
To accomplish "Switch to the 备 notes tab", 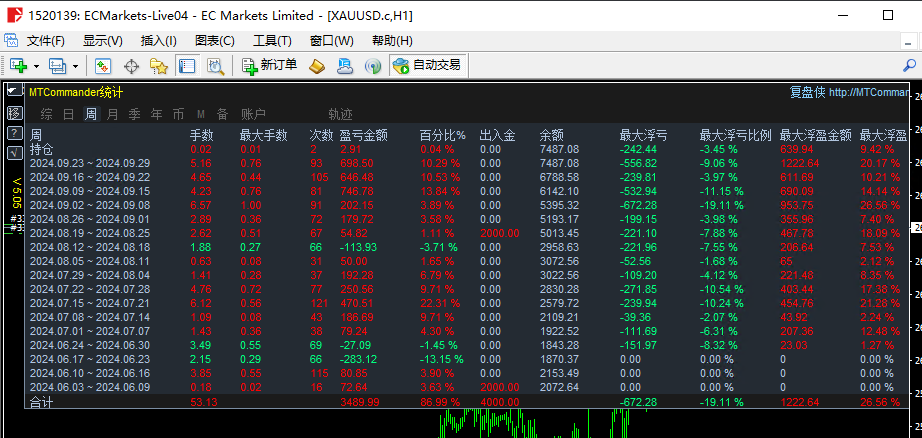I will coord(222,114).
